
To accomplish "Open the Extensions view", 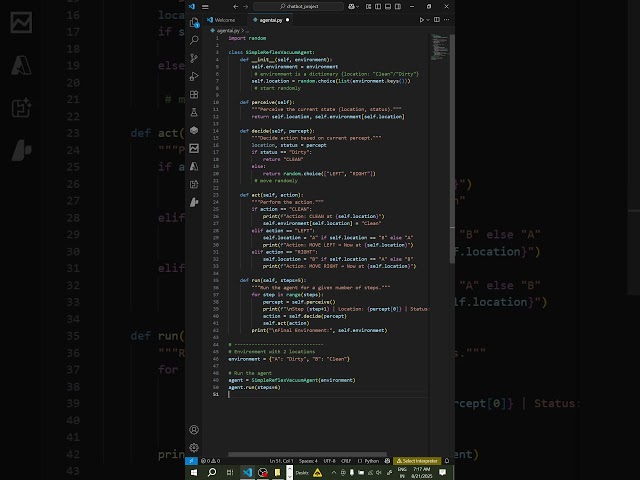I will pos(194,94).
